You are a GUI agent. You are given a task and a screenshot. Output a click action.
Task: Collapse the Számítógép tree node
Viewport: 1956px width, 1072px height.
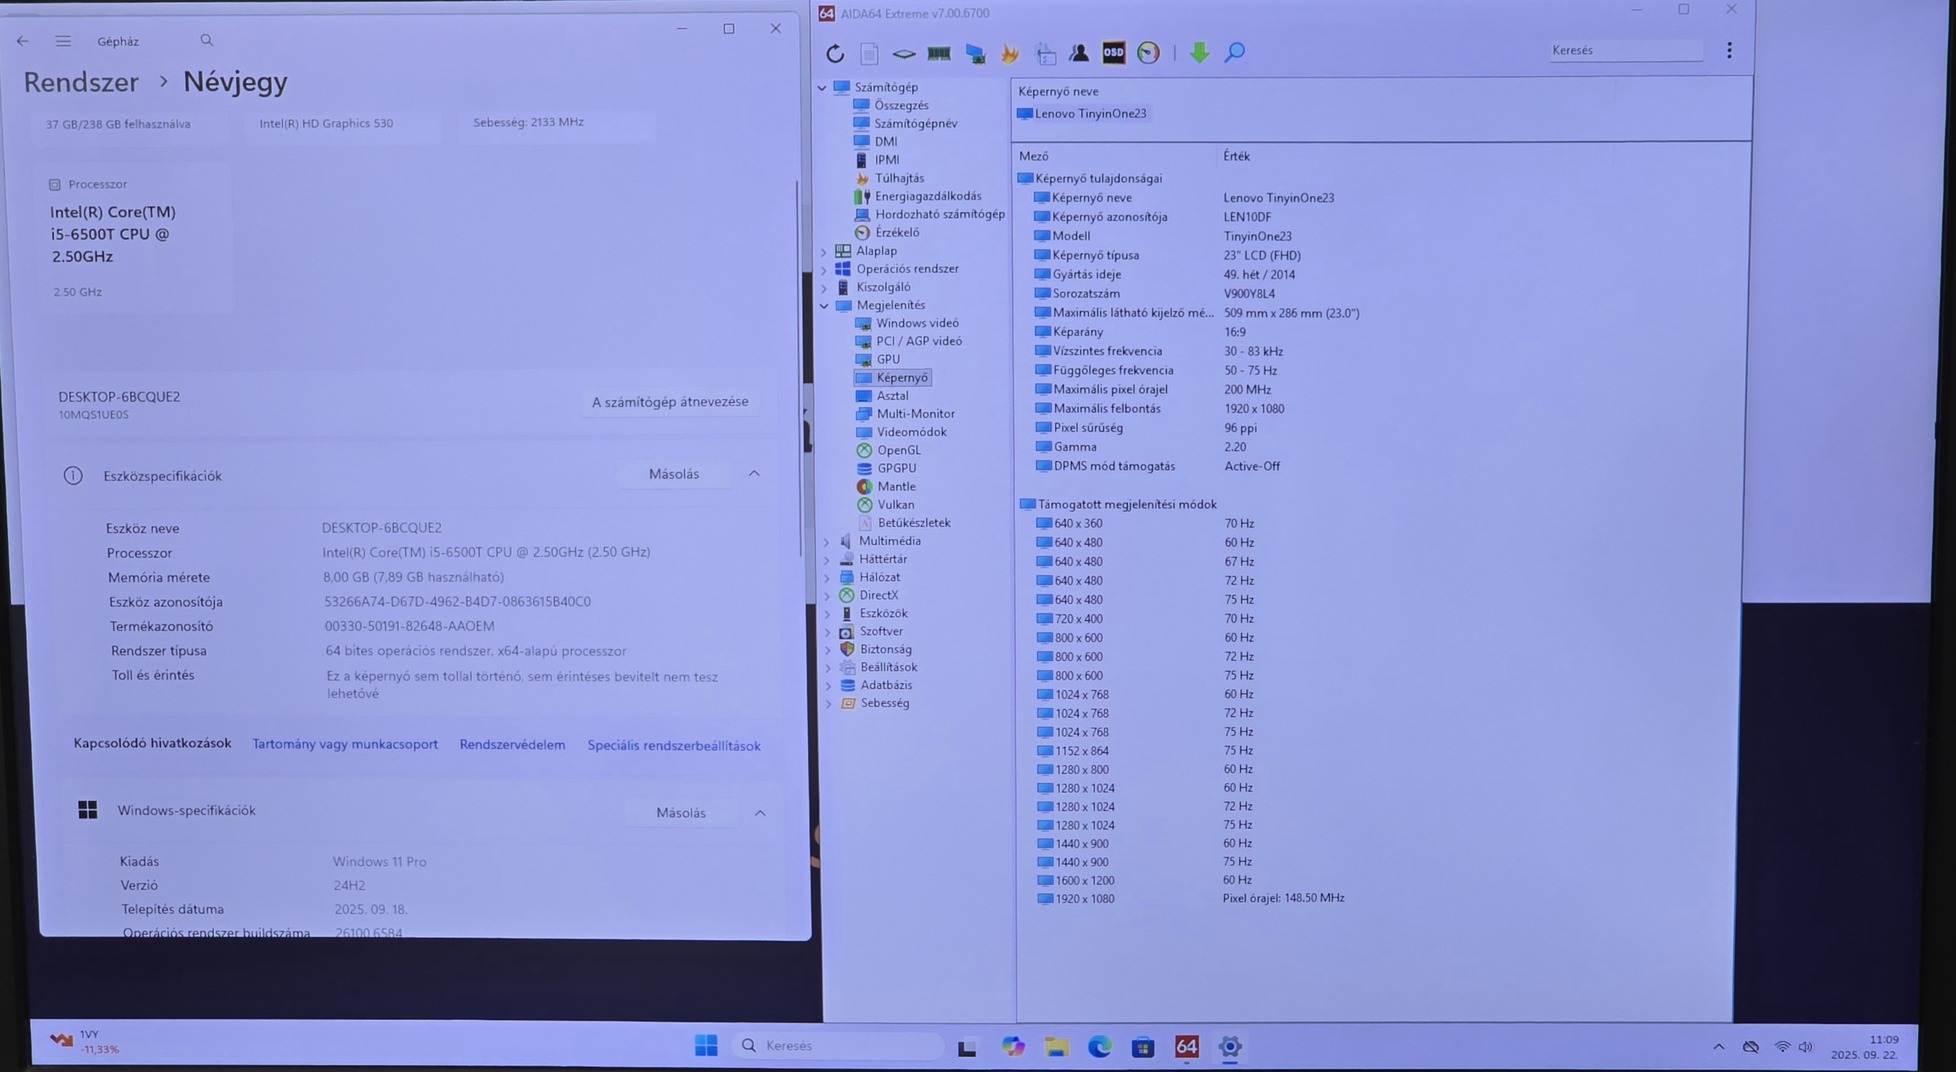point(822,88)
